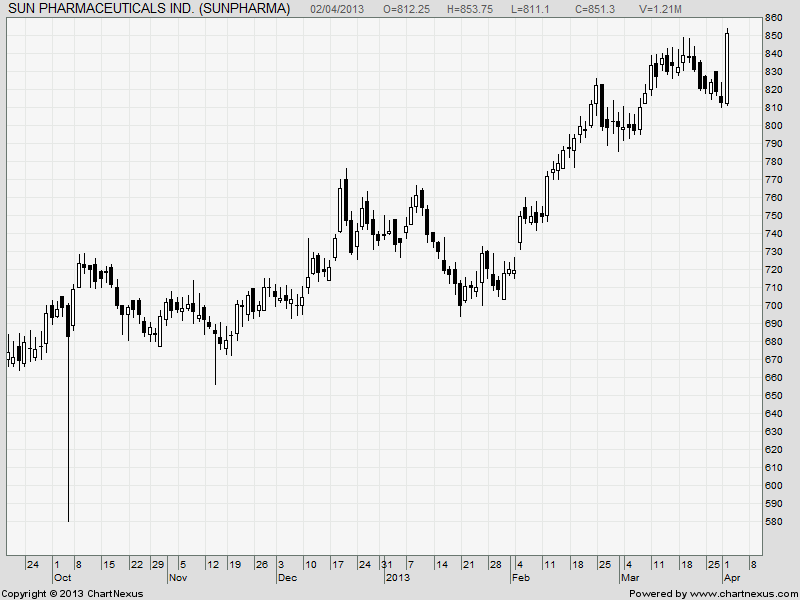
Task: Select the date 02/04/2013 in the header
Action: pyautogui.click(x=337, y=9)
